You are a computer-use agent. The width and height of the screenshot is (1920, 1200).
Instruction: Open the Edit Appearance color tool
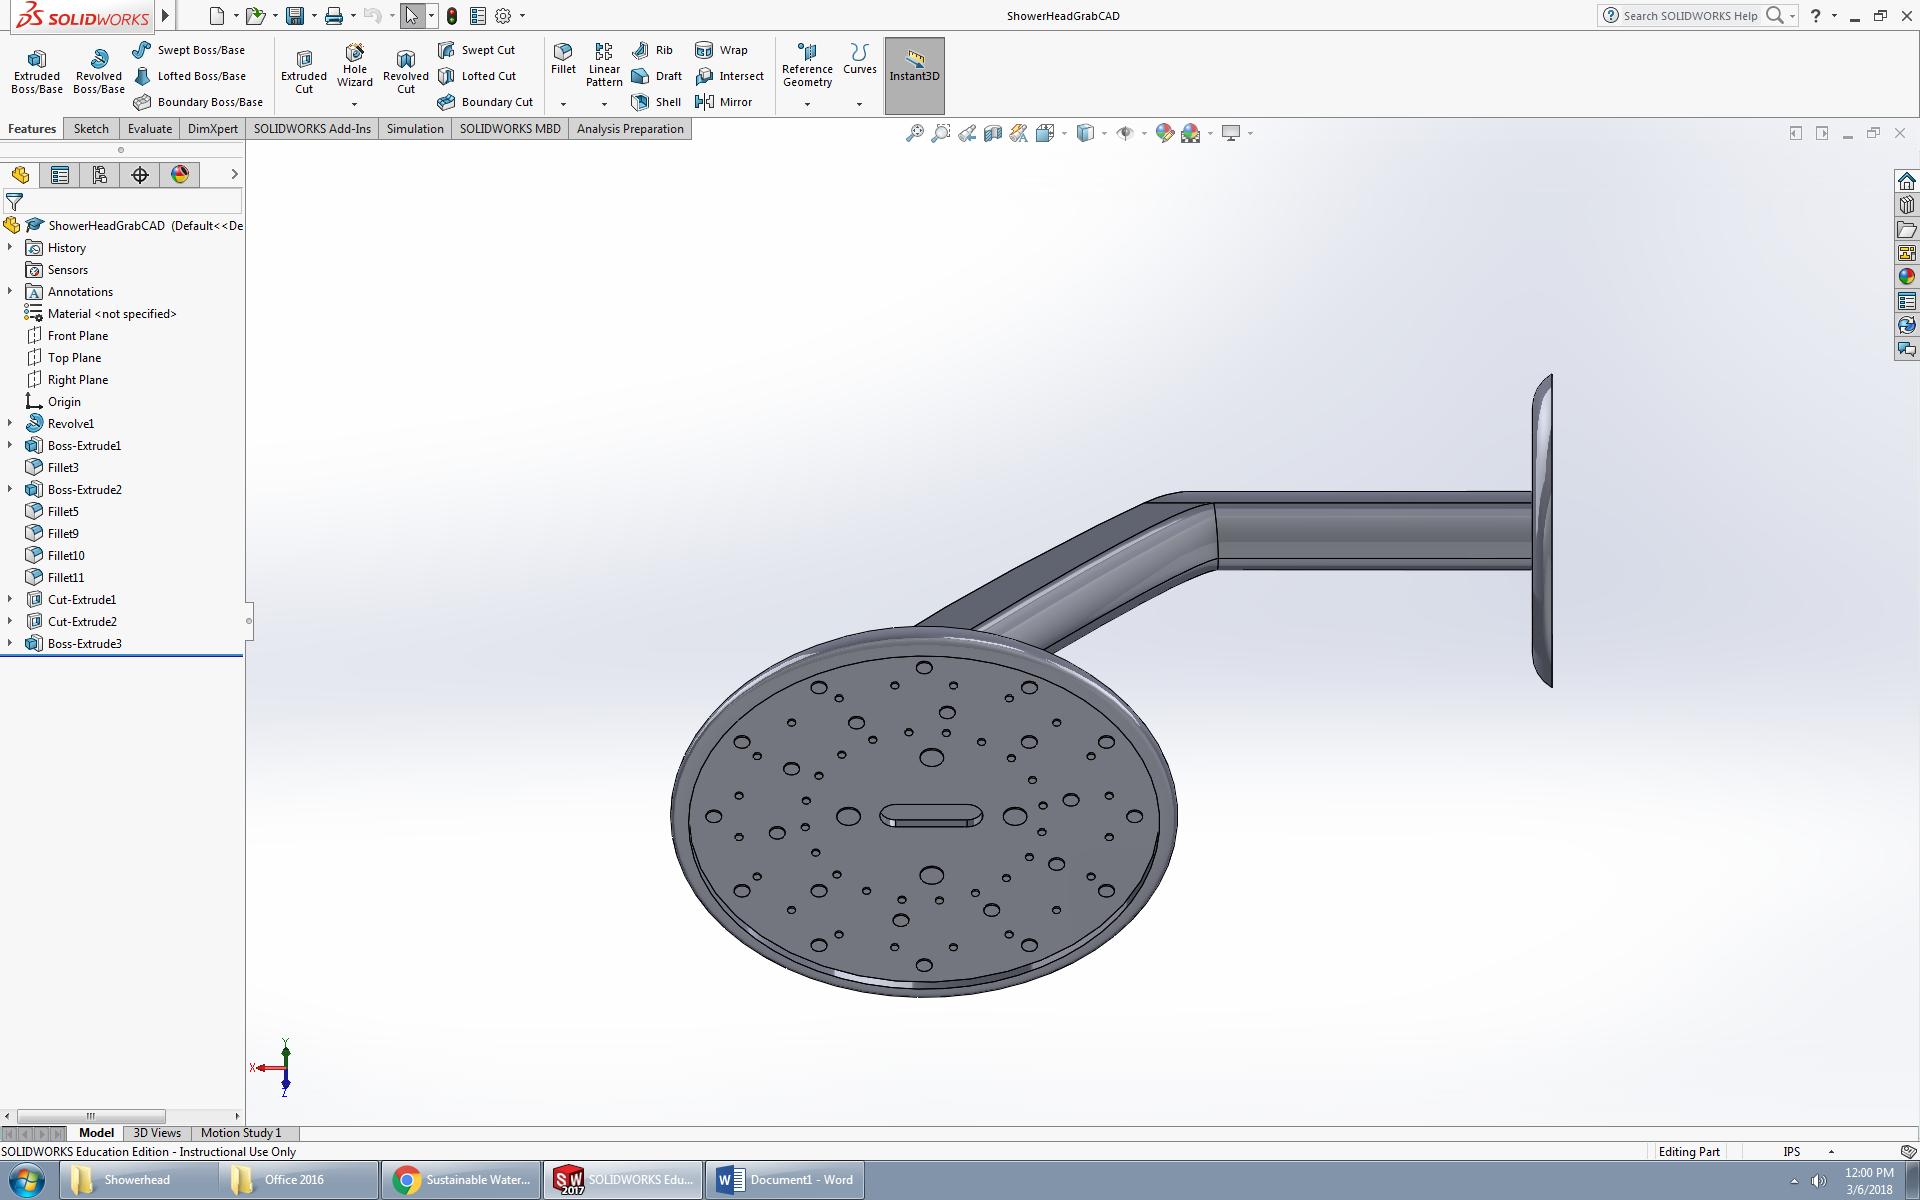tap(1164, 133)
